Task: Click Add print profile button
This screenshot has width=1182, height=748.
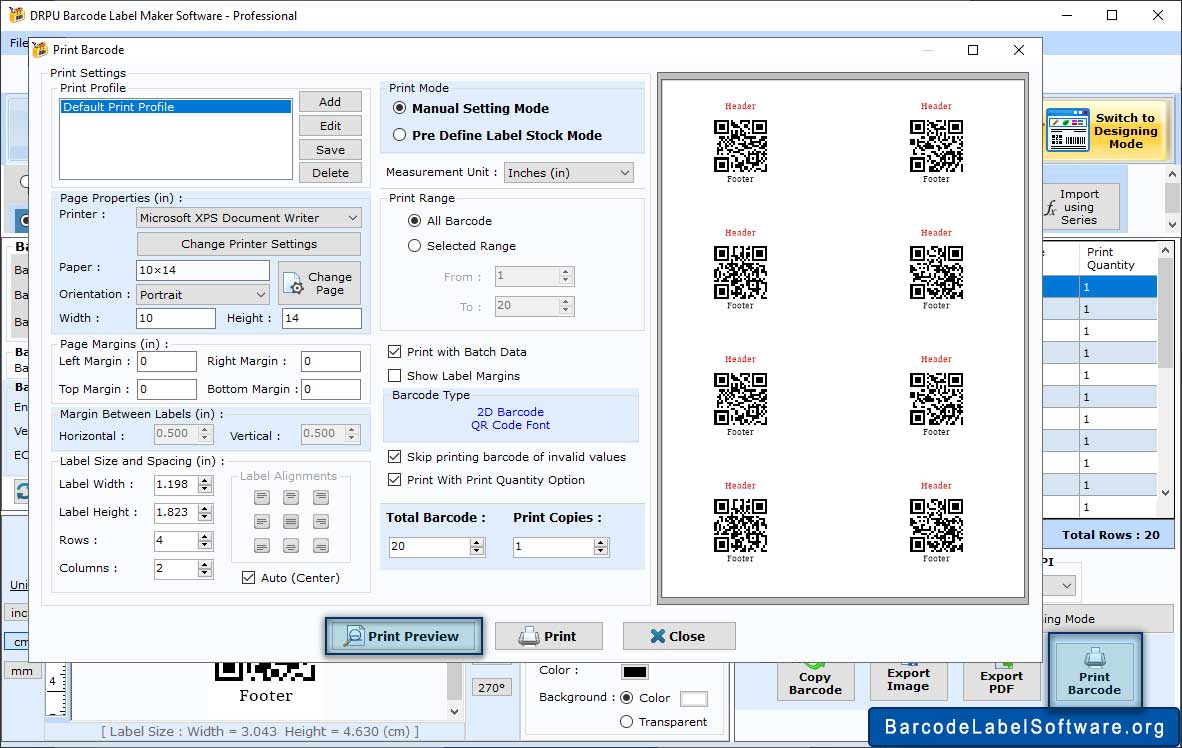Action: click(x=330, y=102)
